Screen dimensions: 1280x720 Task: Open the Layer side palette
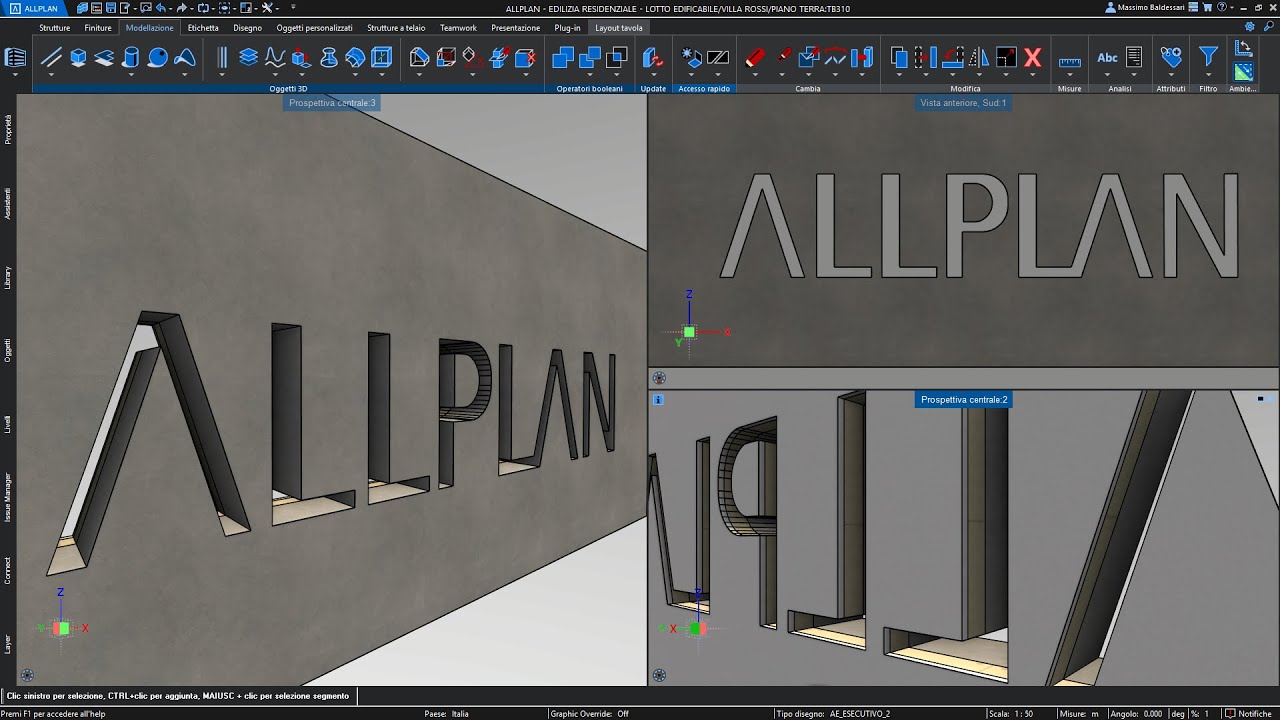(x=8, y=643)
